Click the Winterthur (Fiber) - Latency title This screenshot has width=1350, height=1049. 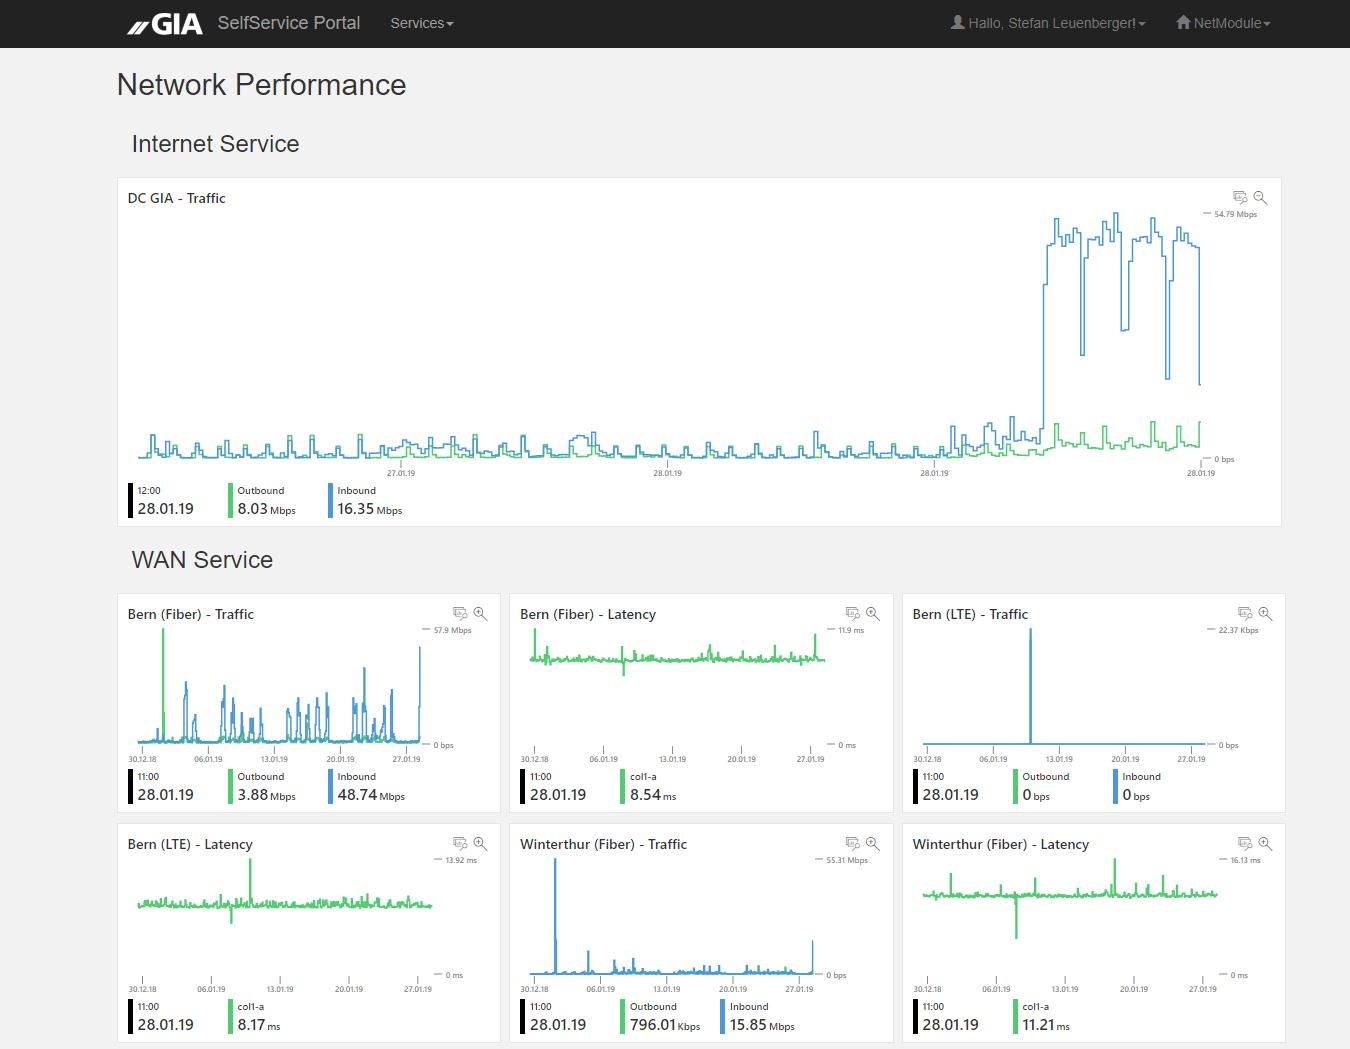(x=1001, y=844)
